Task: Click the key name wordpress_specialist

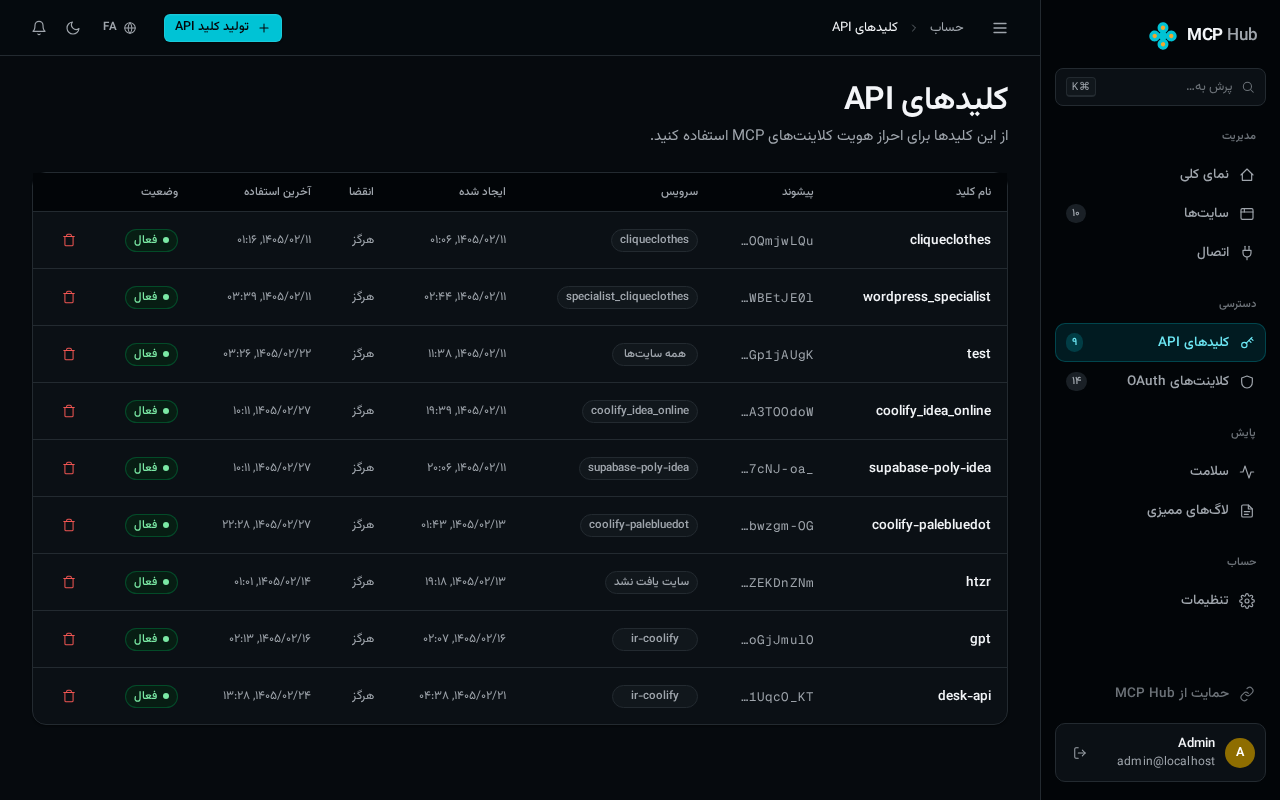Action: (927, 297)
